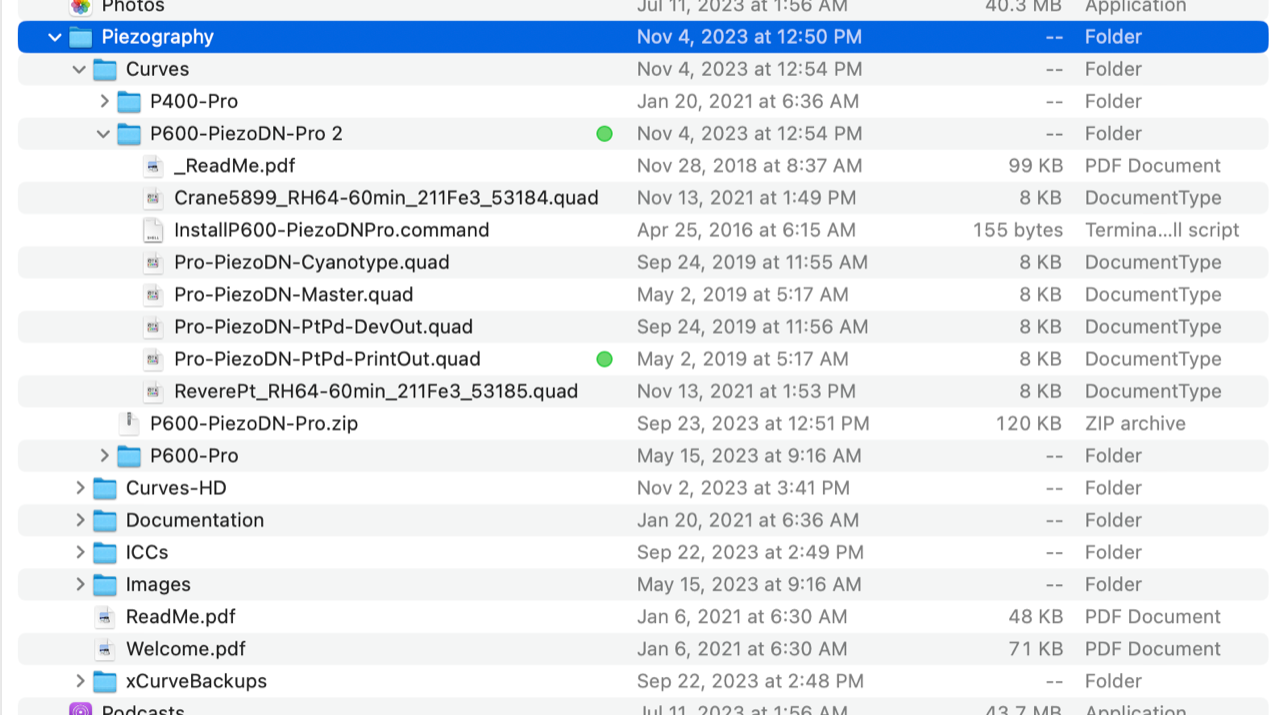Click the Documentation folder icon
Viewport: 1280px width, 715px height.
click(x=105, y=520)
